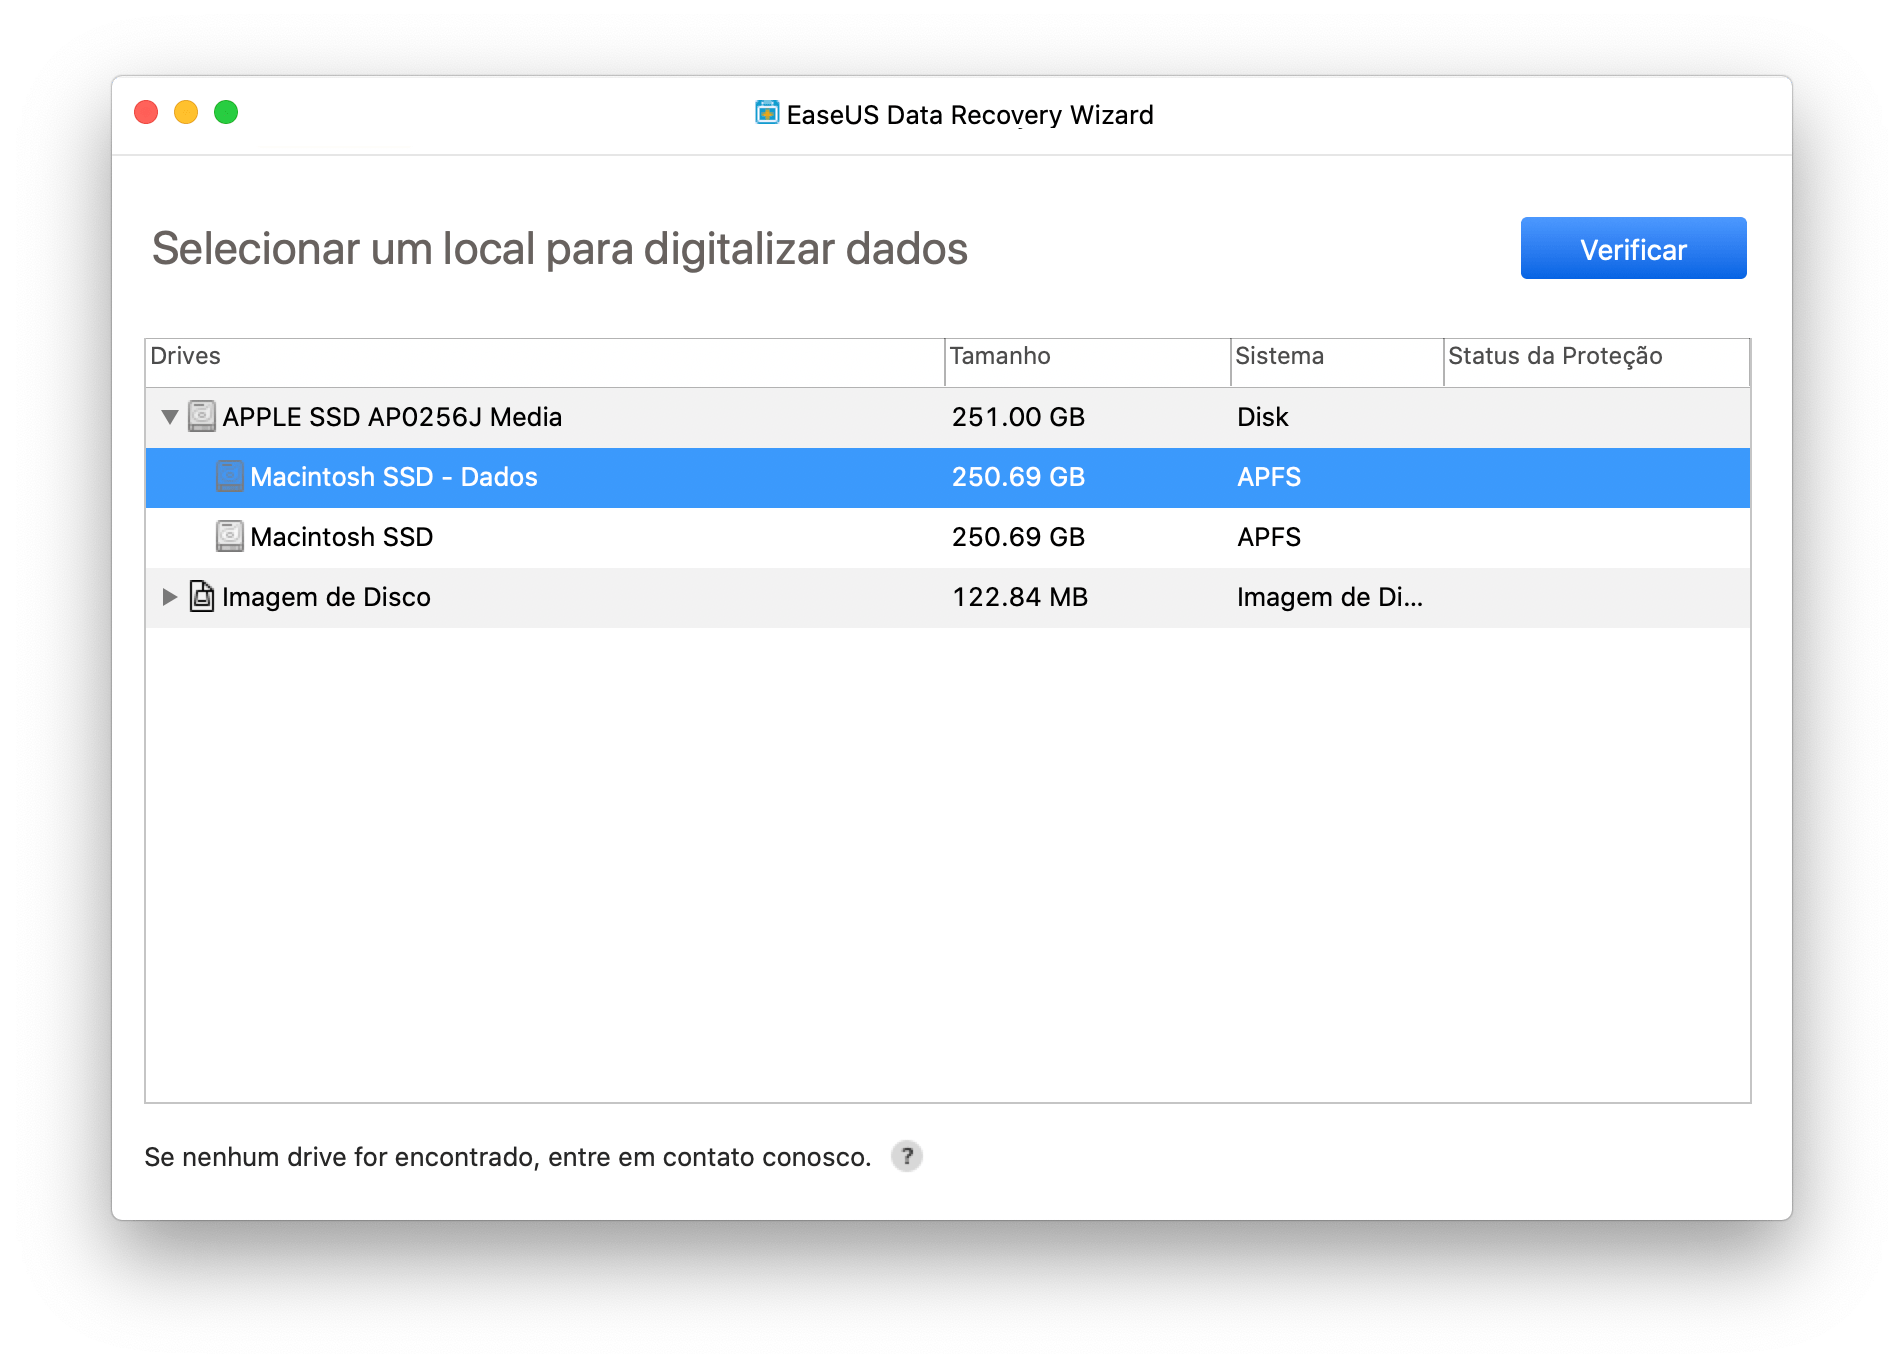Click the Verificar scan button
Screen dimensions: 1904x1368
[x=1633, y=248]
